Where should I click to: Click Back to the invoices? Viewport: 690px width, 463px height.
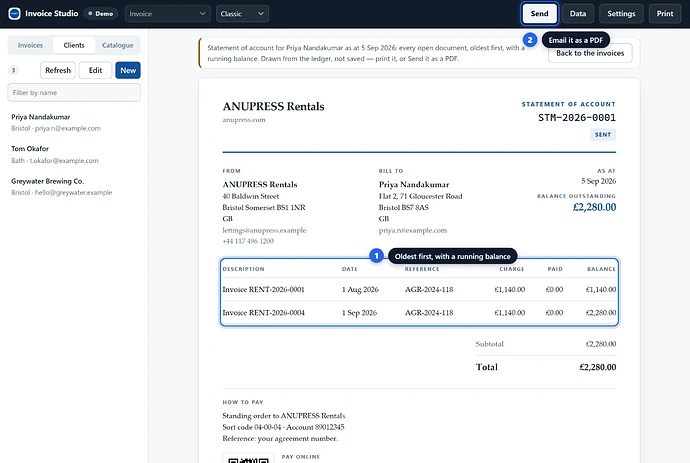tap(590, 53)
